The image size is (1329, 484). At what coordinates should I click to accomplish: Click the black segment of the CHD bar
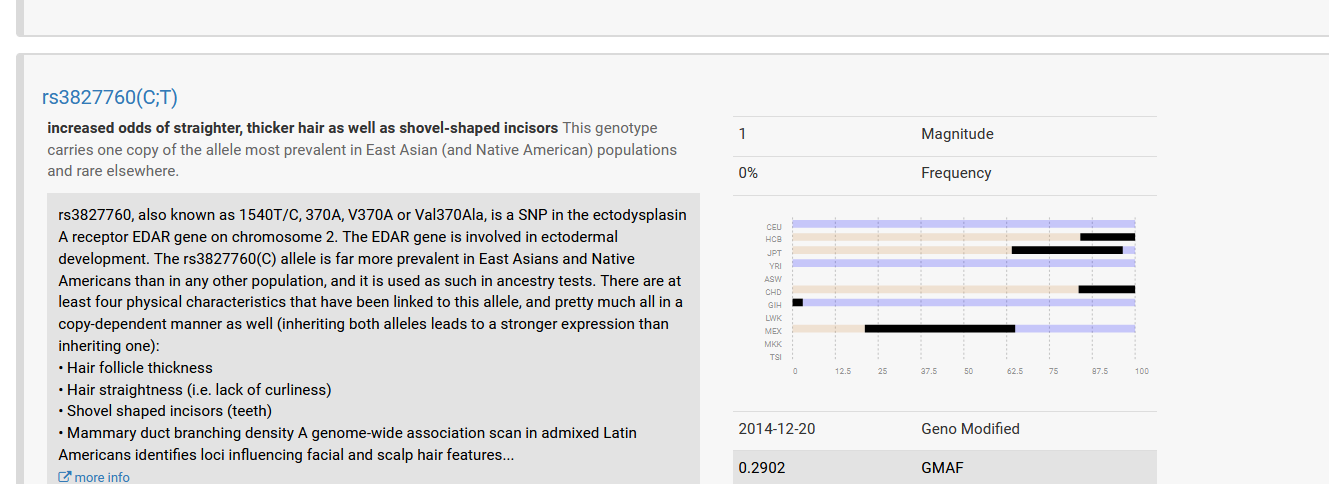[x=1107, y=289]
